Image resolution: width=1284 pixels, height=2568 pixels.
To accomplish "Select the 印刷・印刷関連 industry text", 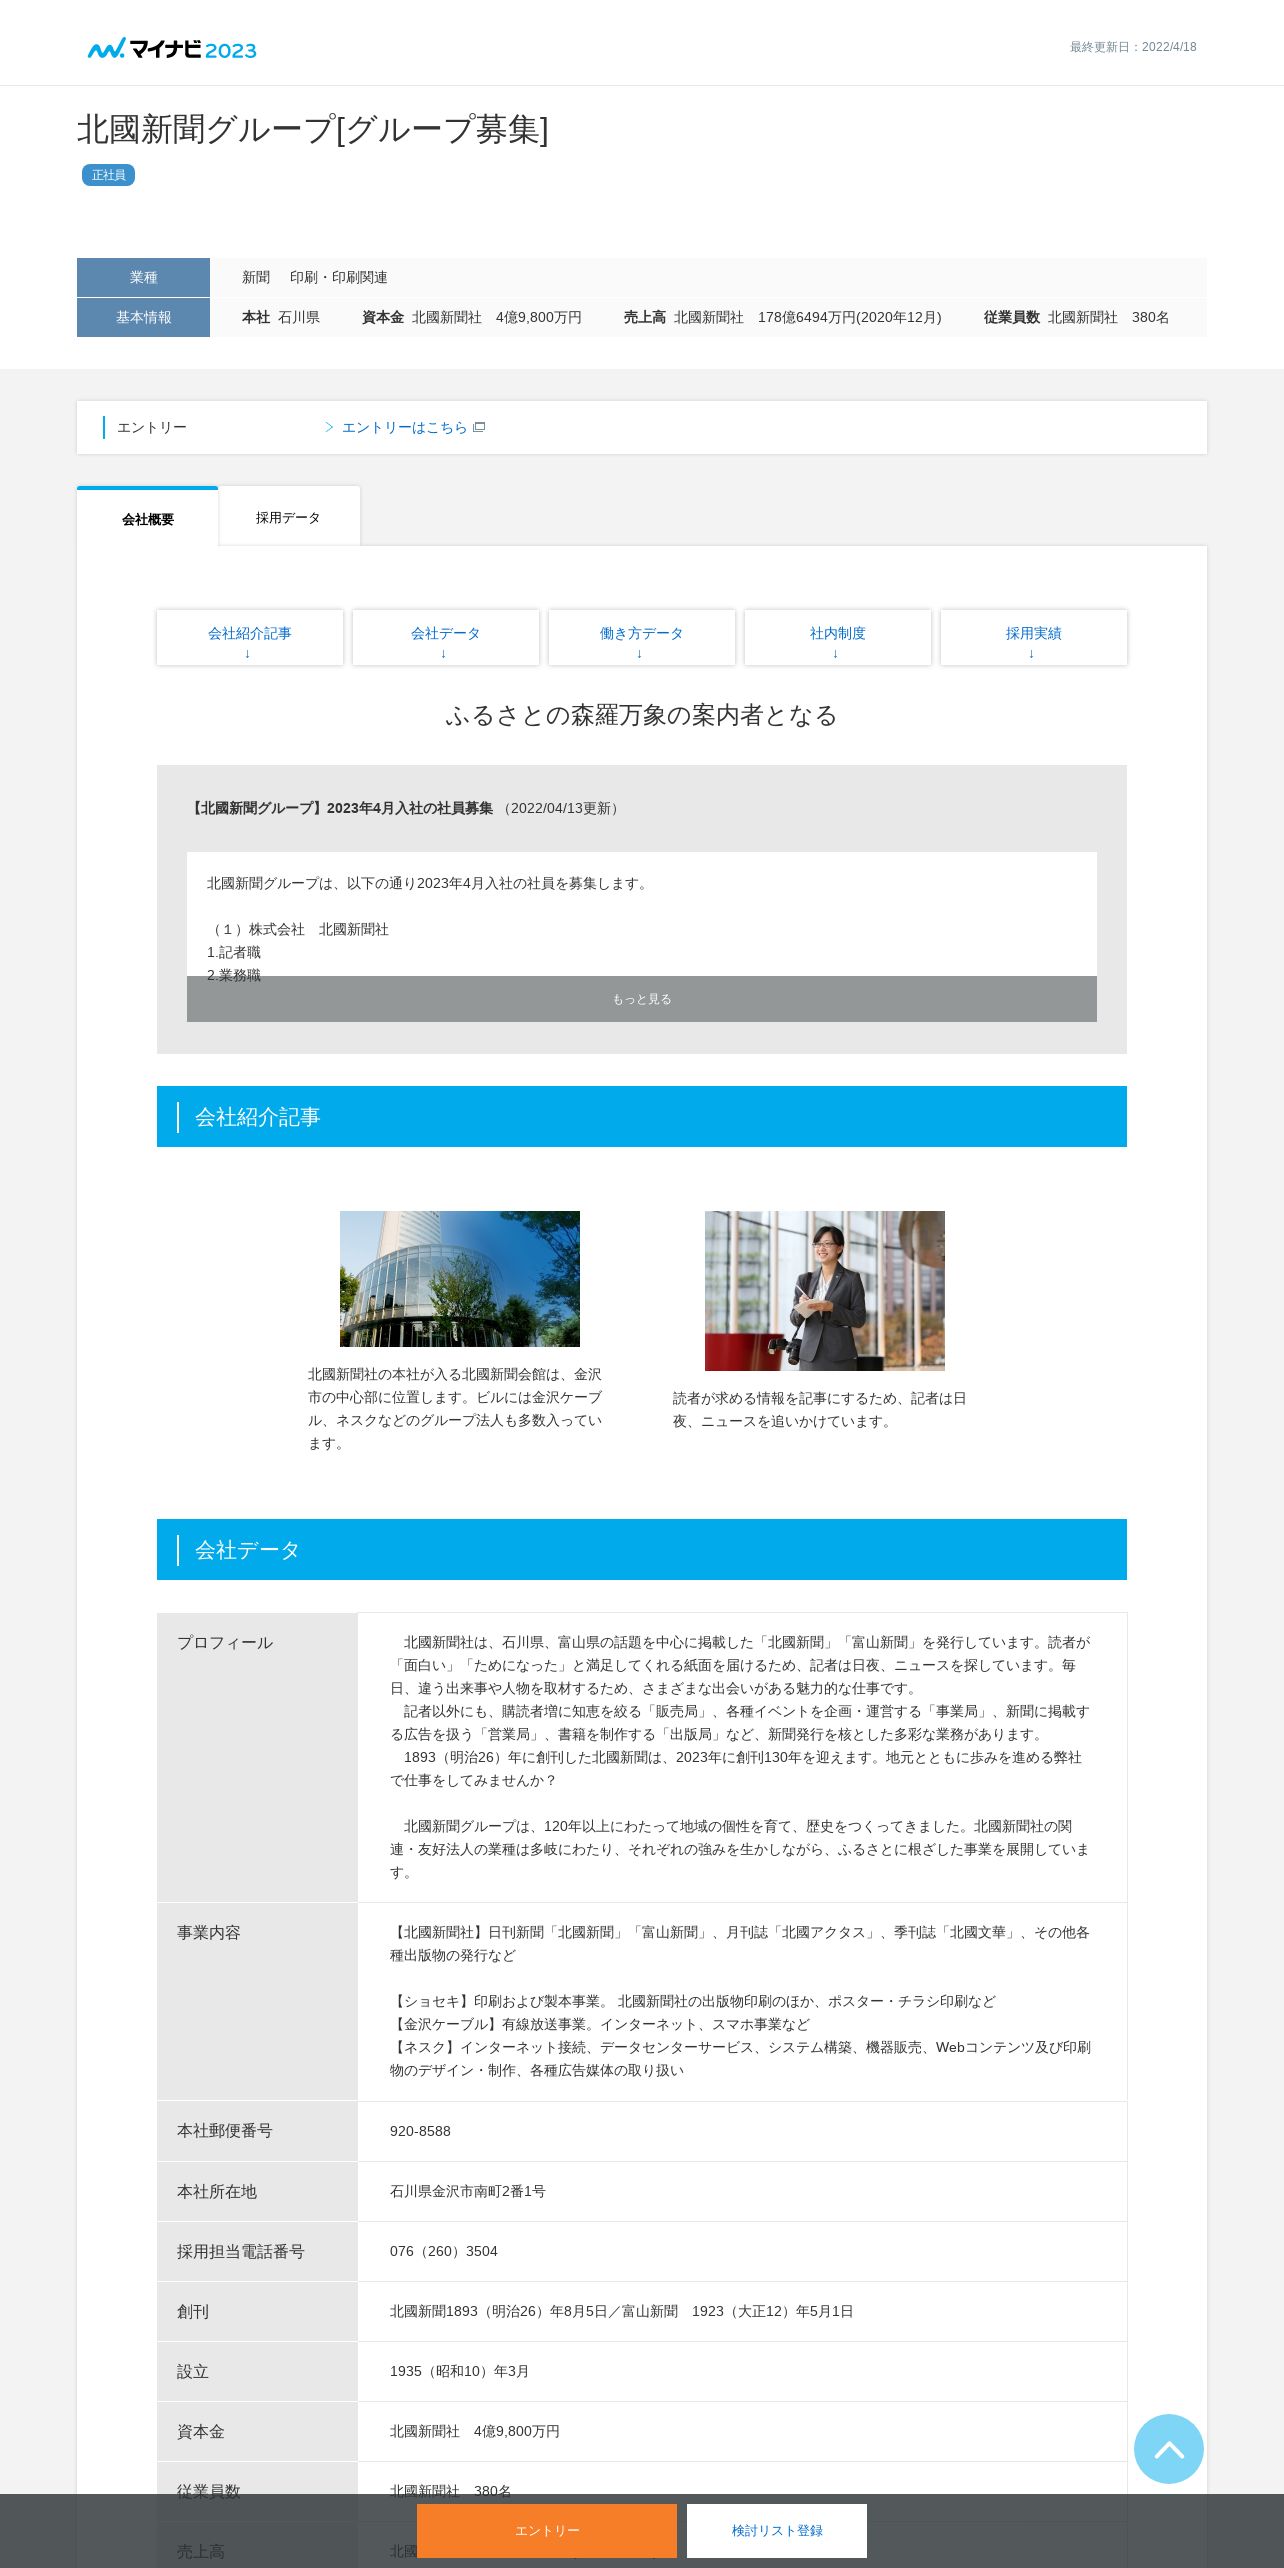I will click(339, 277).
